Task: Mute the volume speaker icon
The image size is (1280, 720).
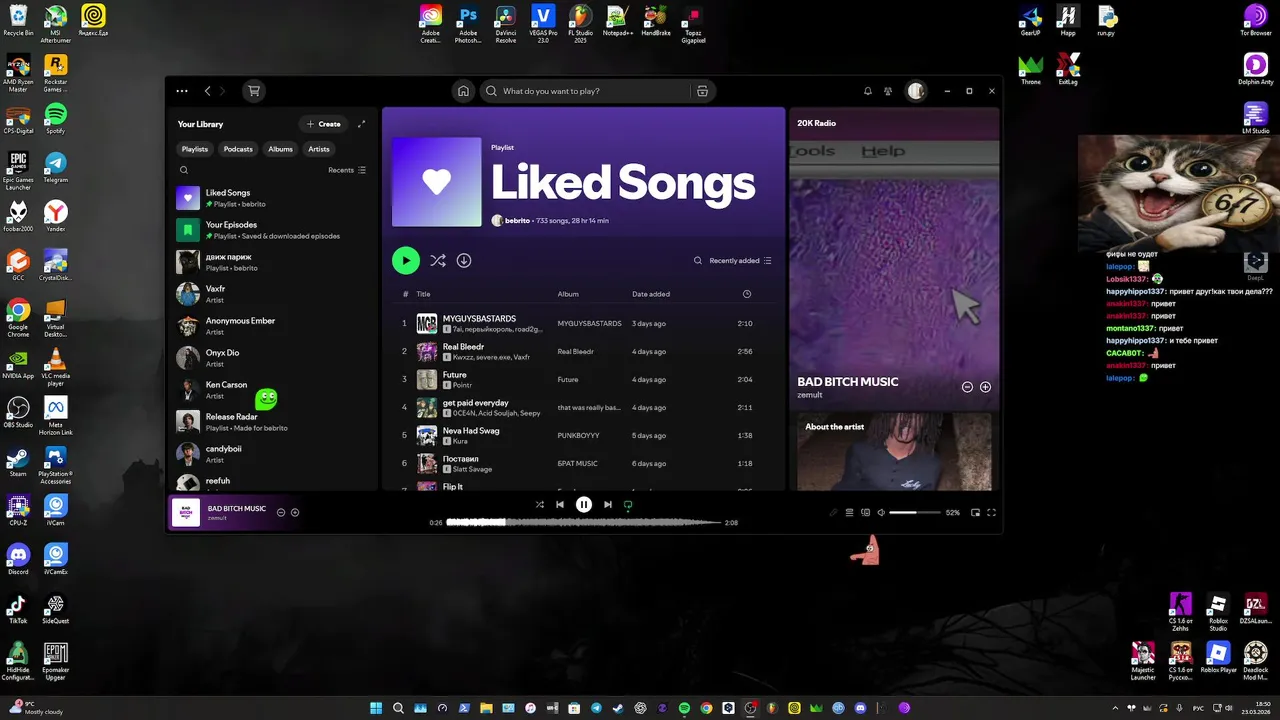Action: (881, 512)
